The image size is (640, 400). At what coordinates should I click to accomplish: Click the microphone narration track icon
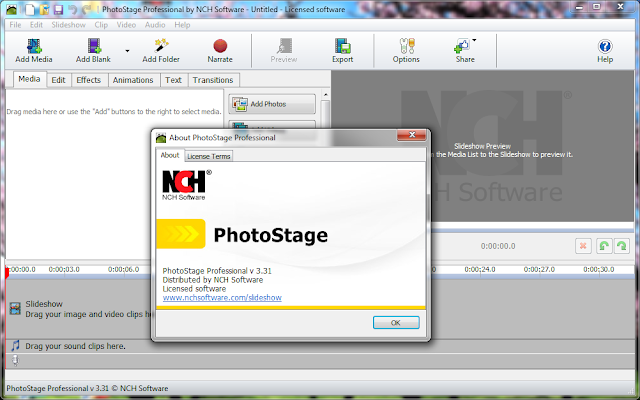point(15,360)
